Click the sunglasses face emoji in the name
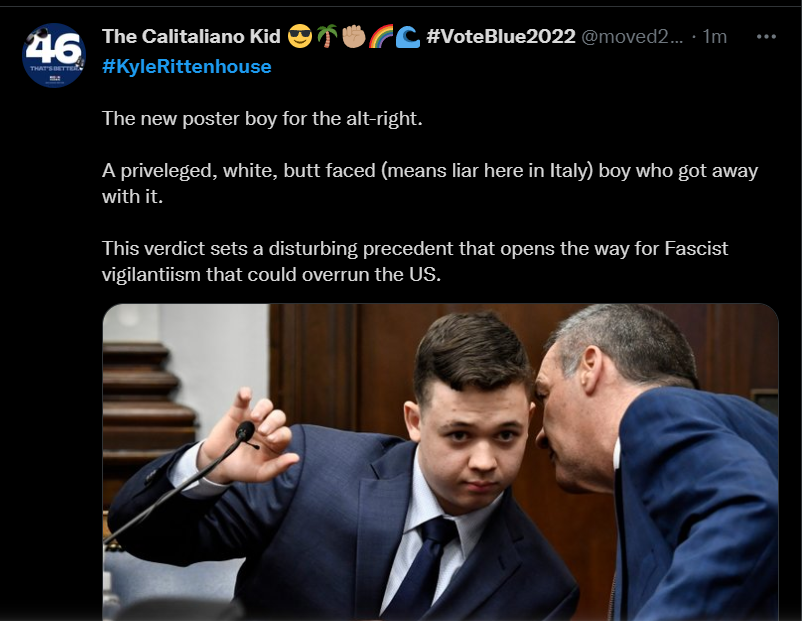The image size is (802, 621). 300,37
